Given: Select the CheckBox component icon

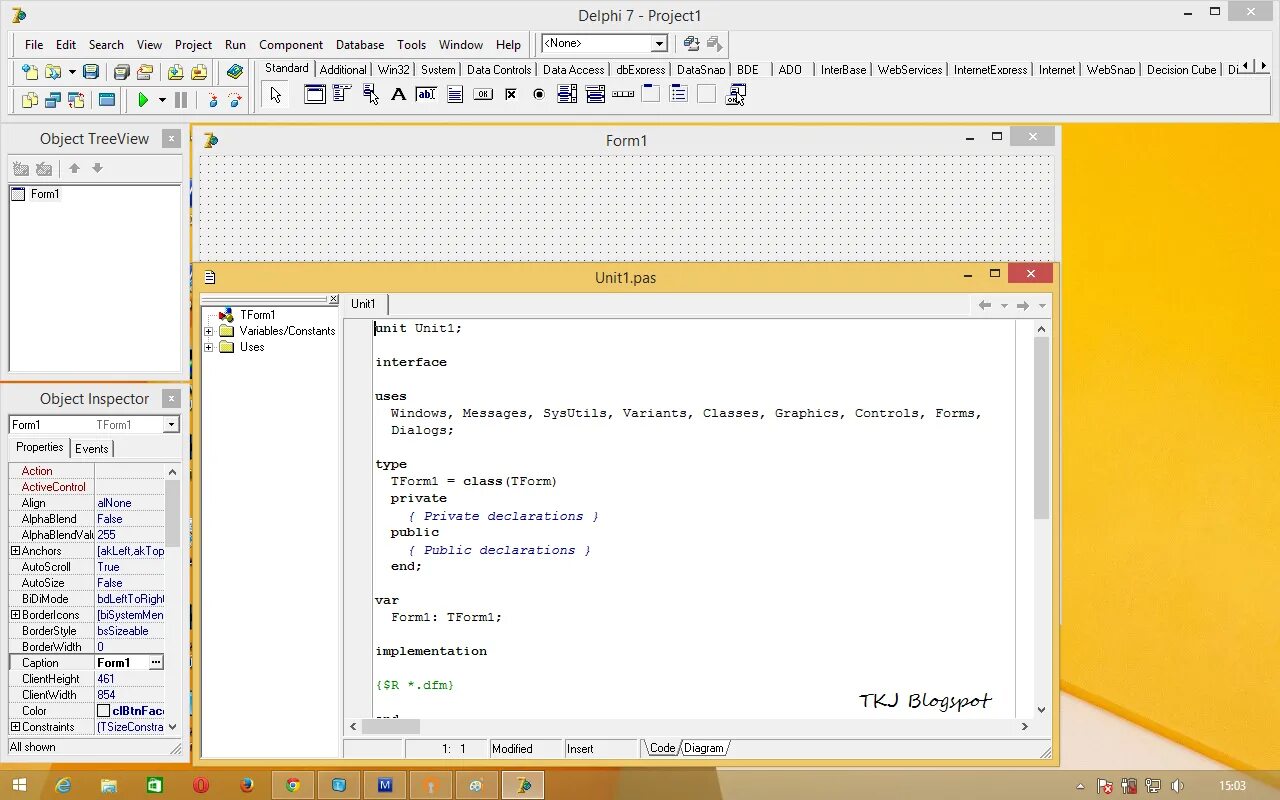Looking at the screenshot, I should point(510,95).
